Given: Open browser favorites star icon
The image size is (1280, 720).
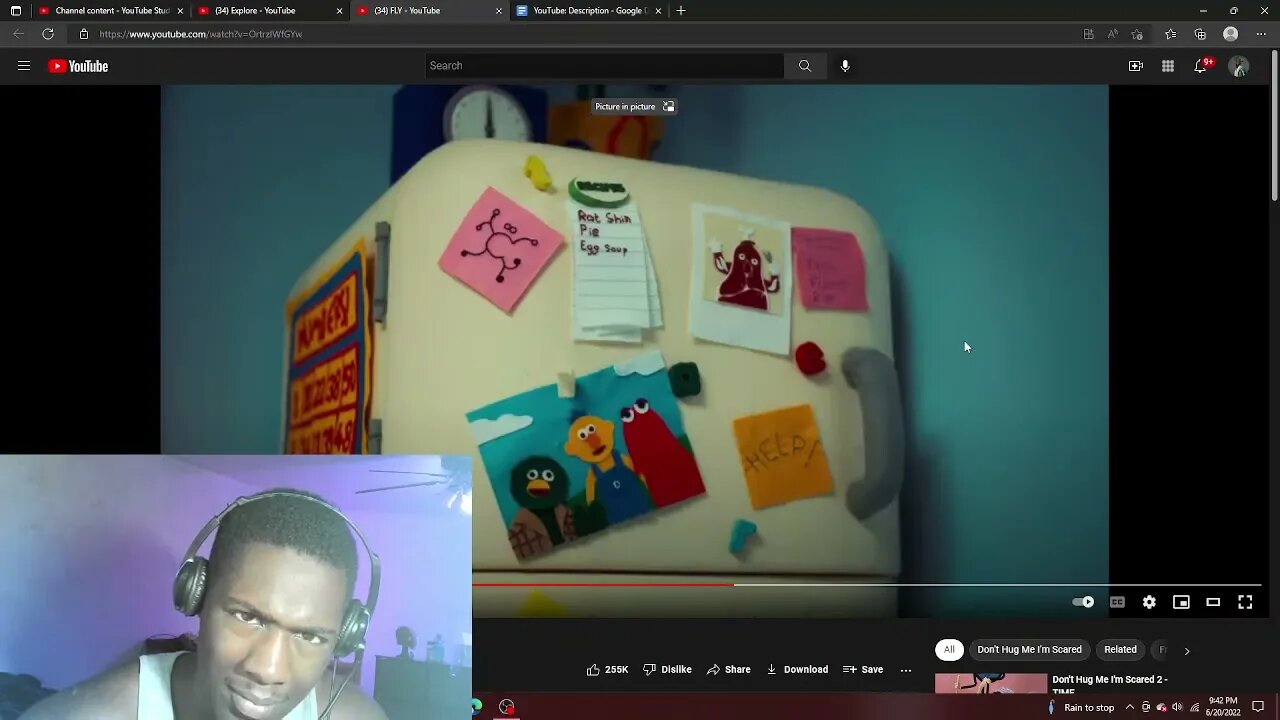Looking at the screenshot, I should click(x=1170, y=34).
